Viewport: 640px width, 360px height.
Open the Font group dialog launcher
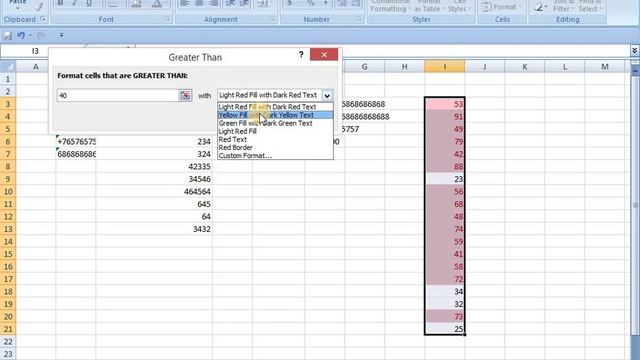[167, 19]
